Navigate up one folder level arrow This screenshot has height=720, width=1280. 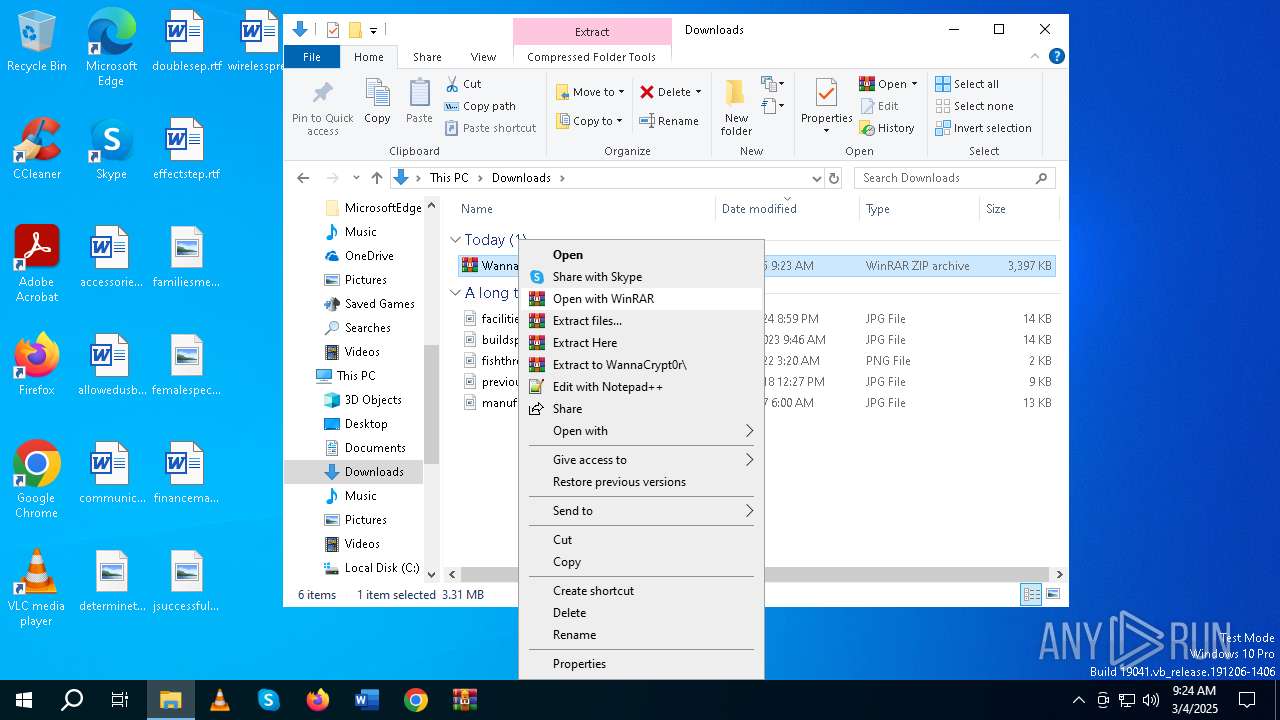pos(376,178)
